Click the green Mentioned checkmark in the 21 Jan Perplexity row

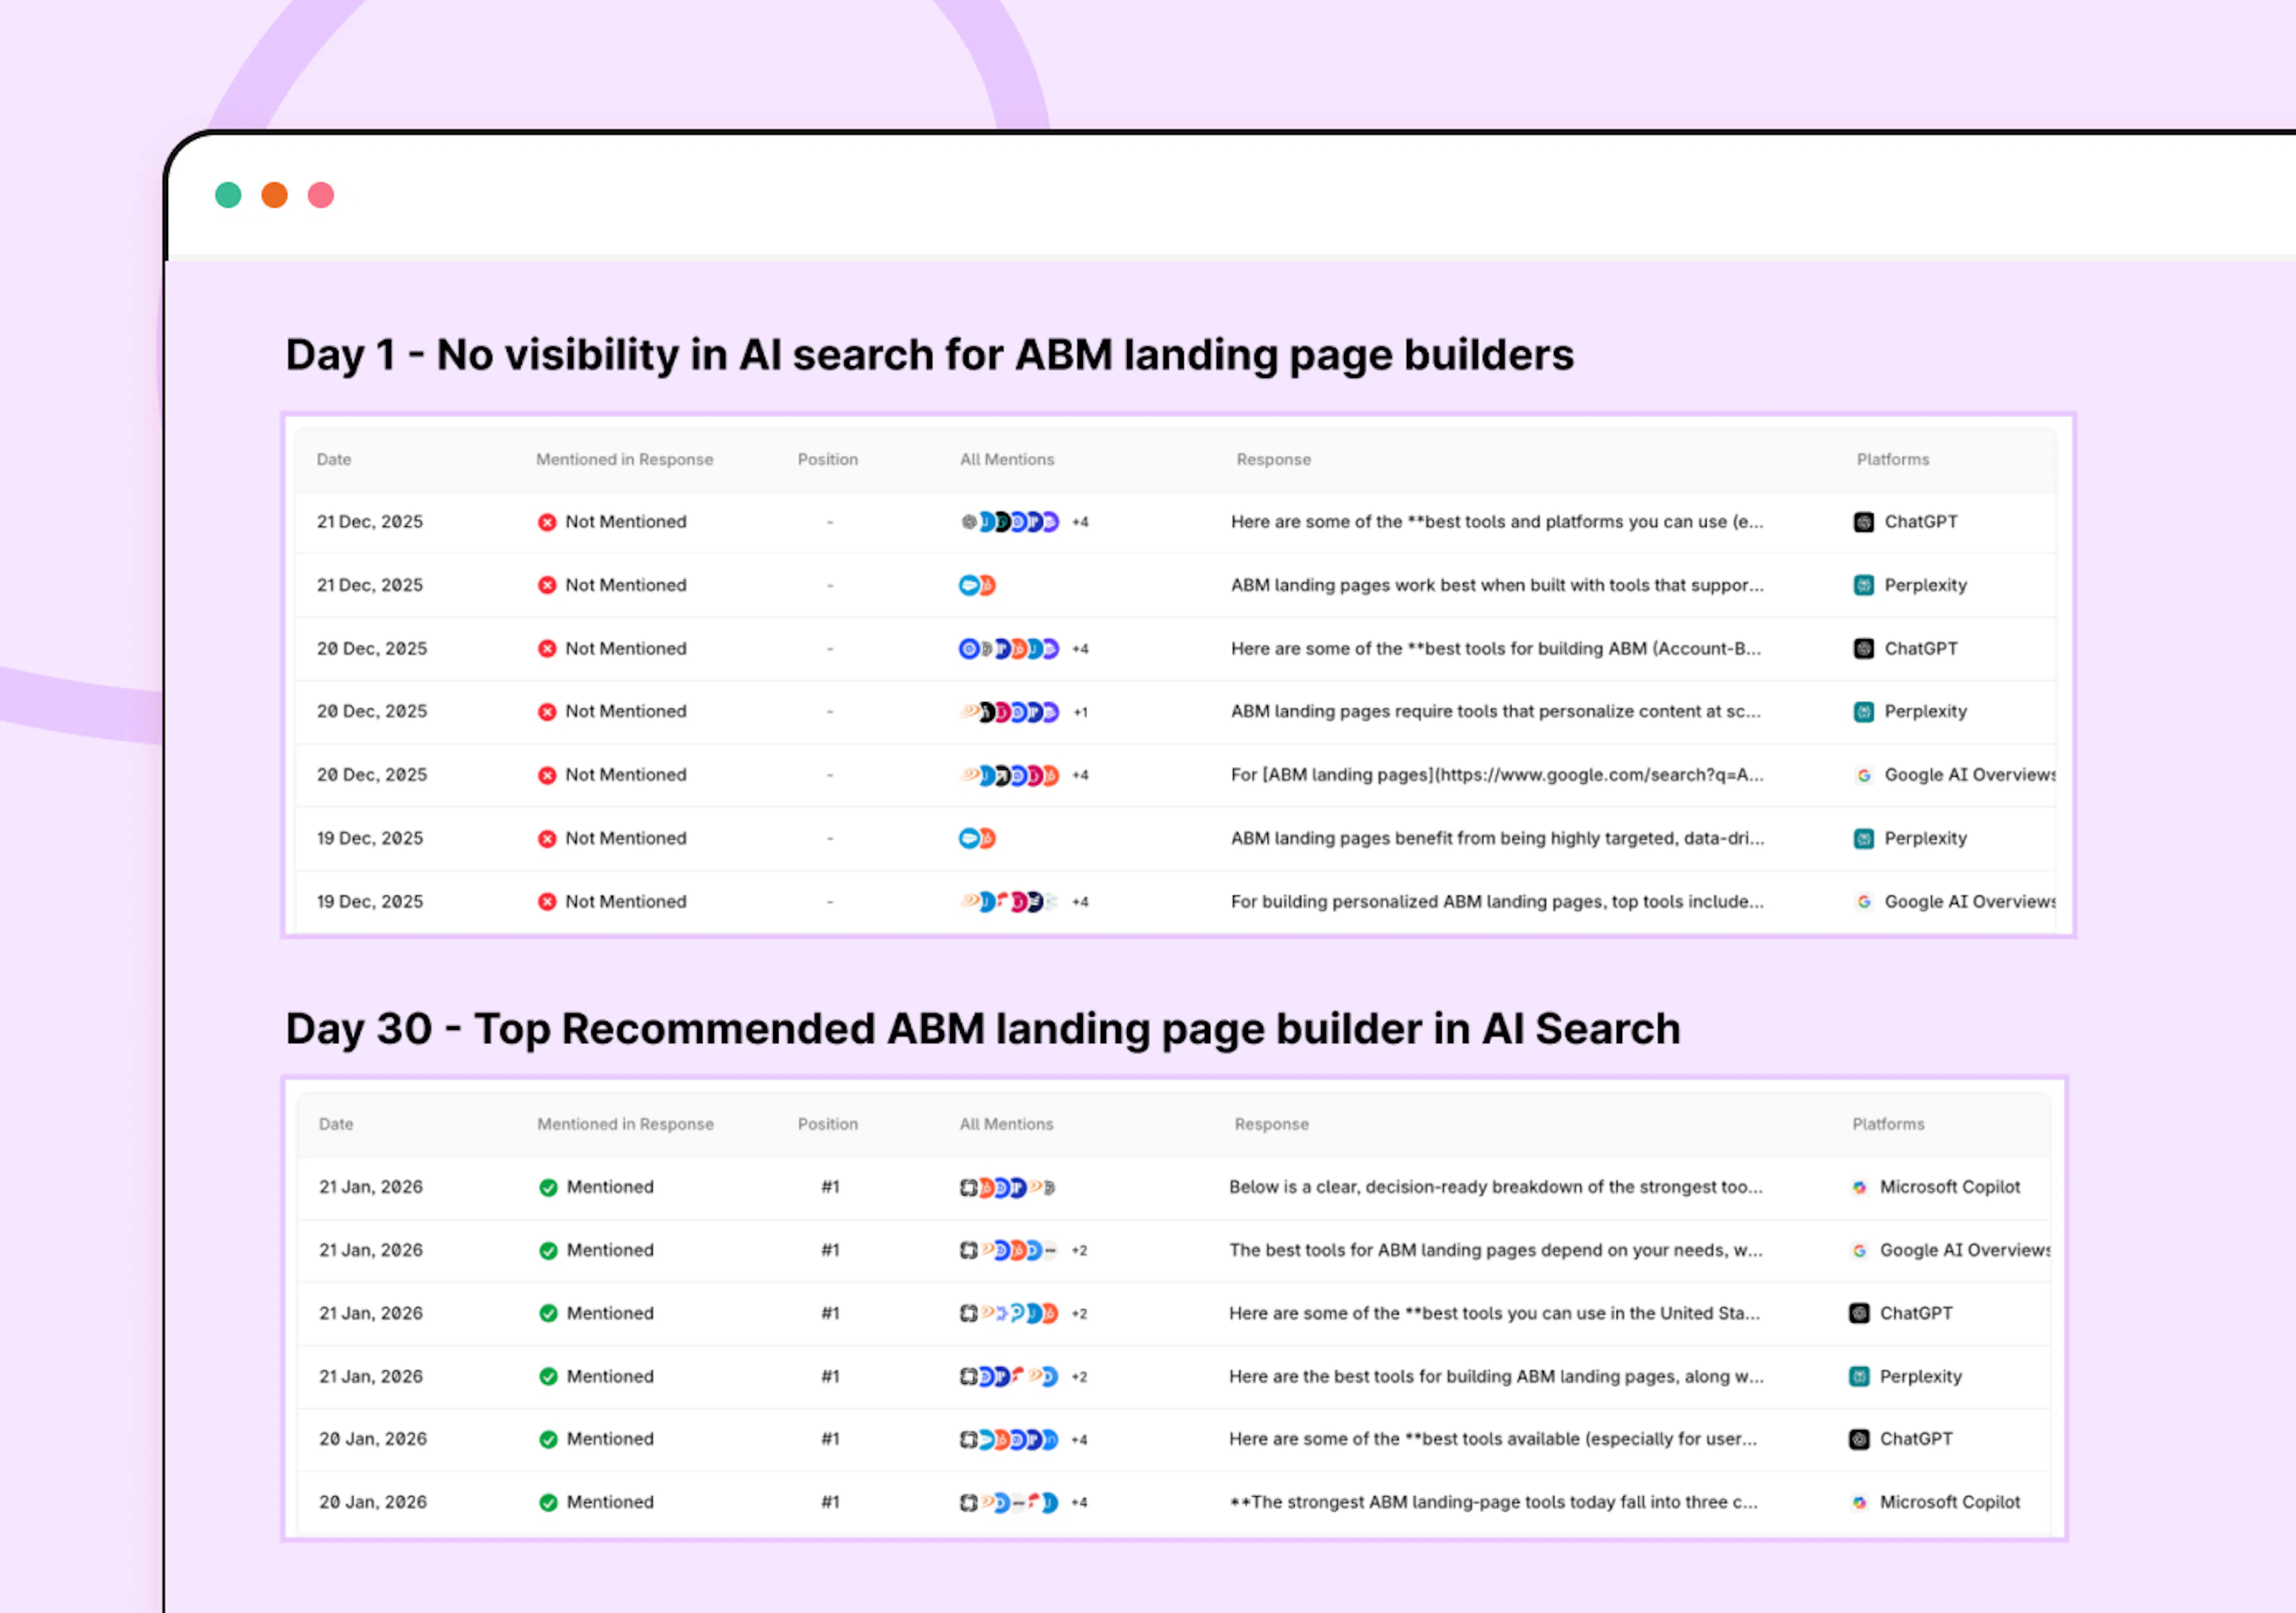[x=548, y=1376]
